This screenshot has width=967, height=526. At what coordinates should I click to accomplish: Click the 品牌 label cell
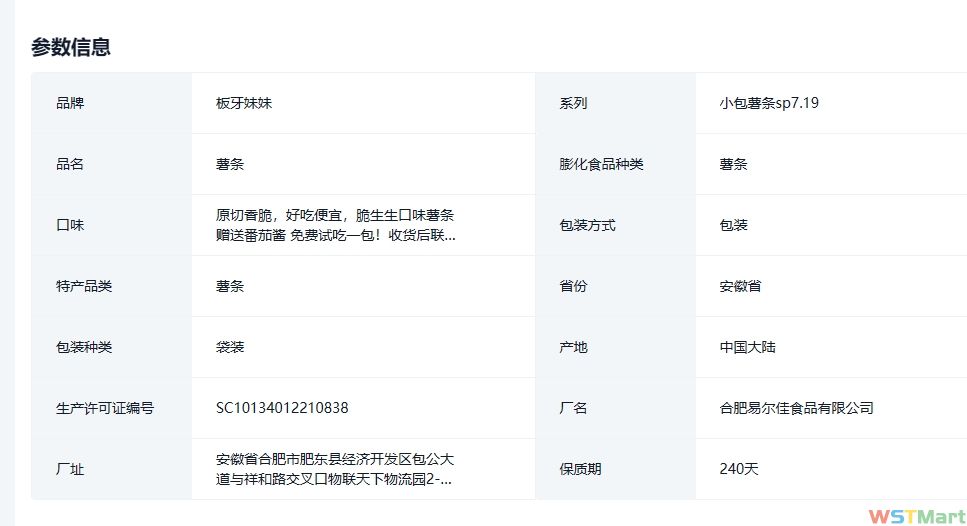[70, 103]
